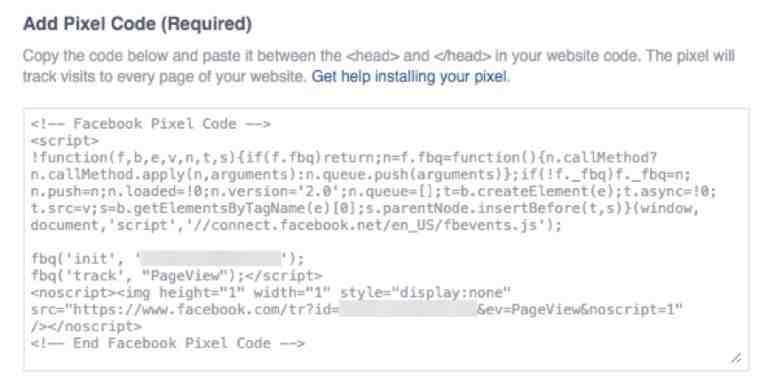Click the connect.facebook.net fbevents.js URL text

pyautogui.click(x=382, y=225)
